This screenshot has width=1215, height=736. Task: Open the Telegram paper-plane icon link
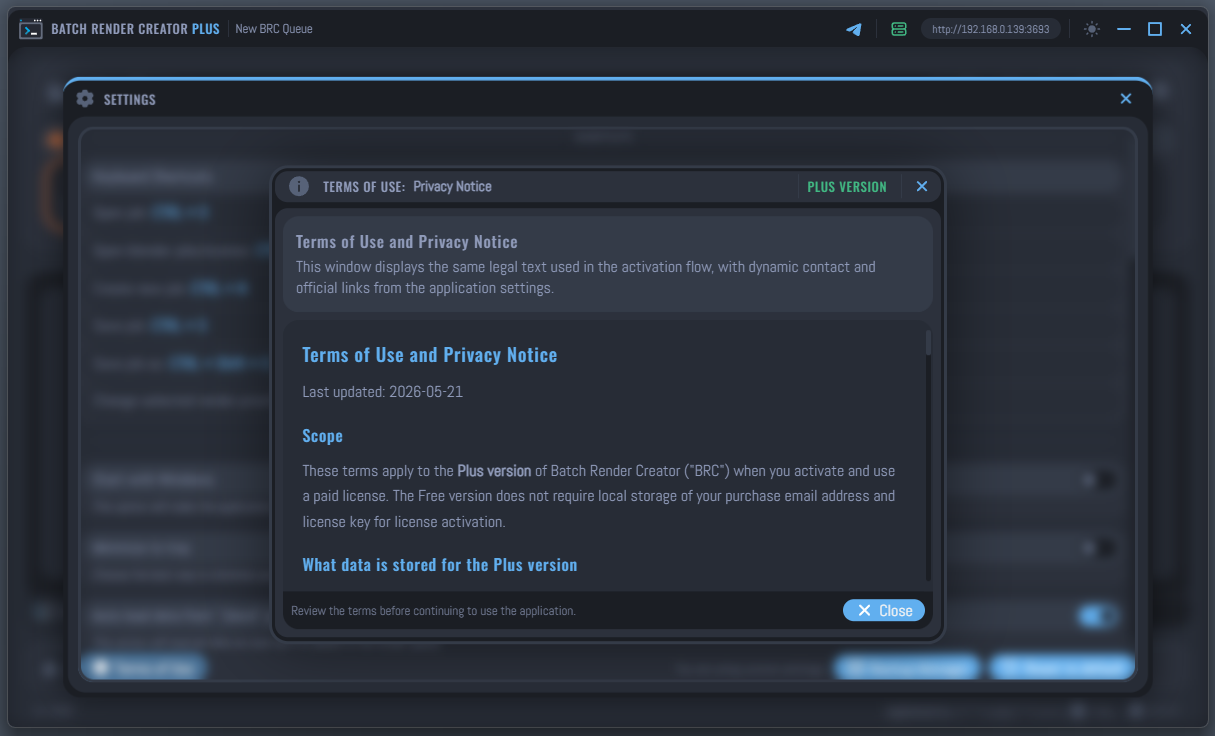coord(854,29)
